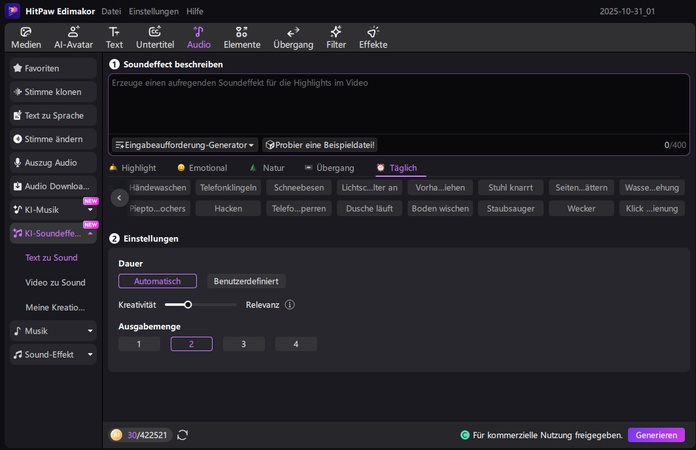
Task: Click the Staubsauger sound preset
Action: coord(510,208)
